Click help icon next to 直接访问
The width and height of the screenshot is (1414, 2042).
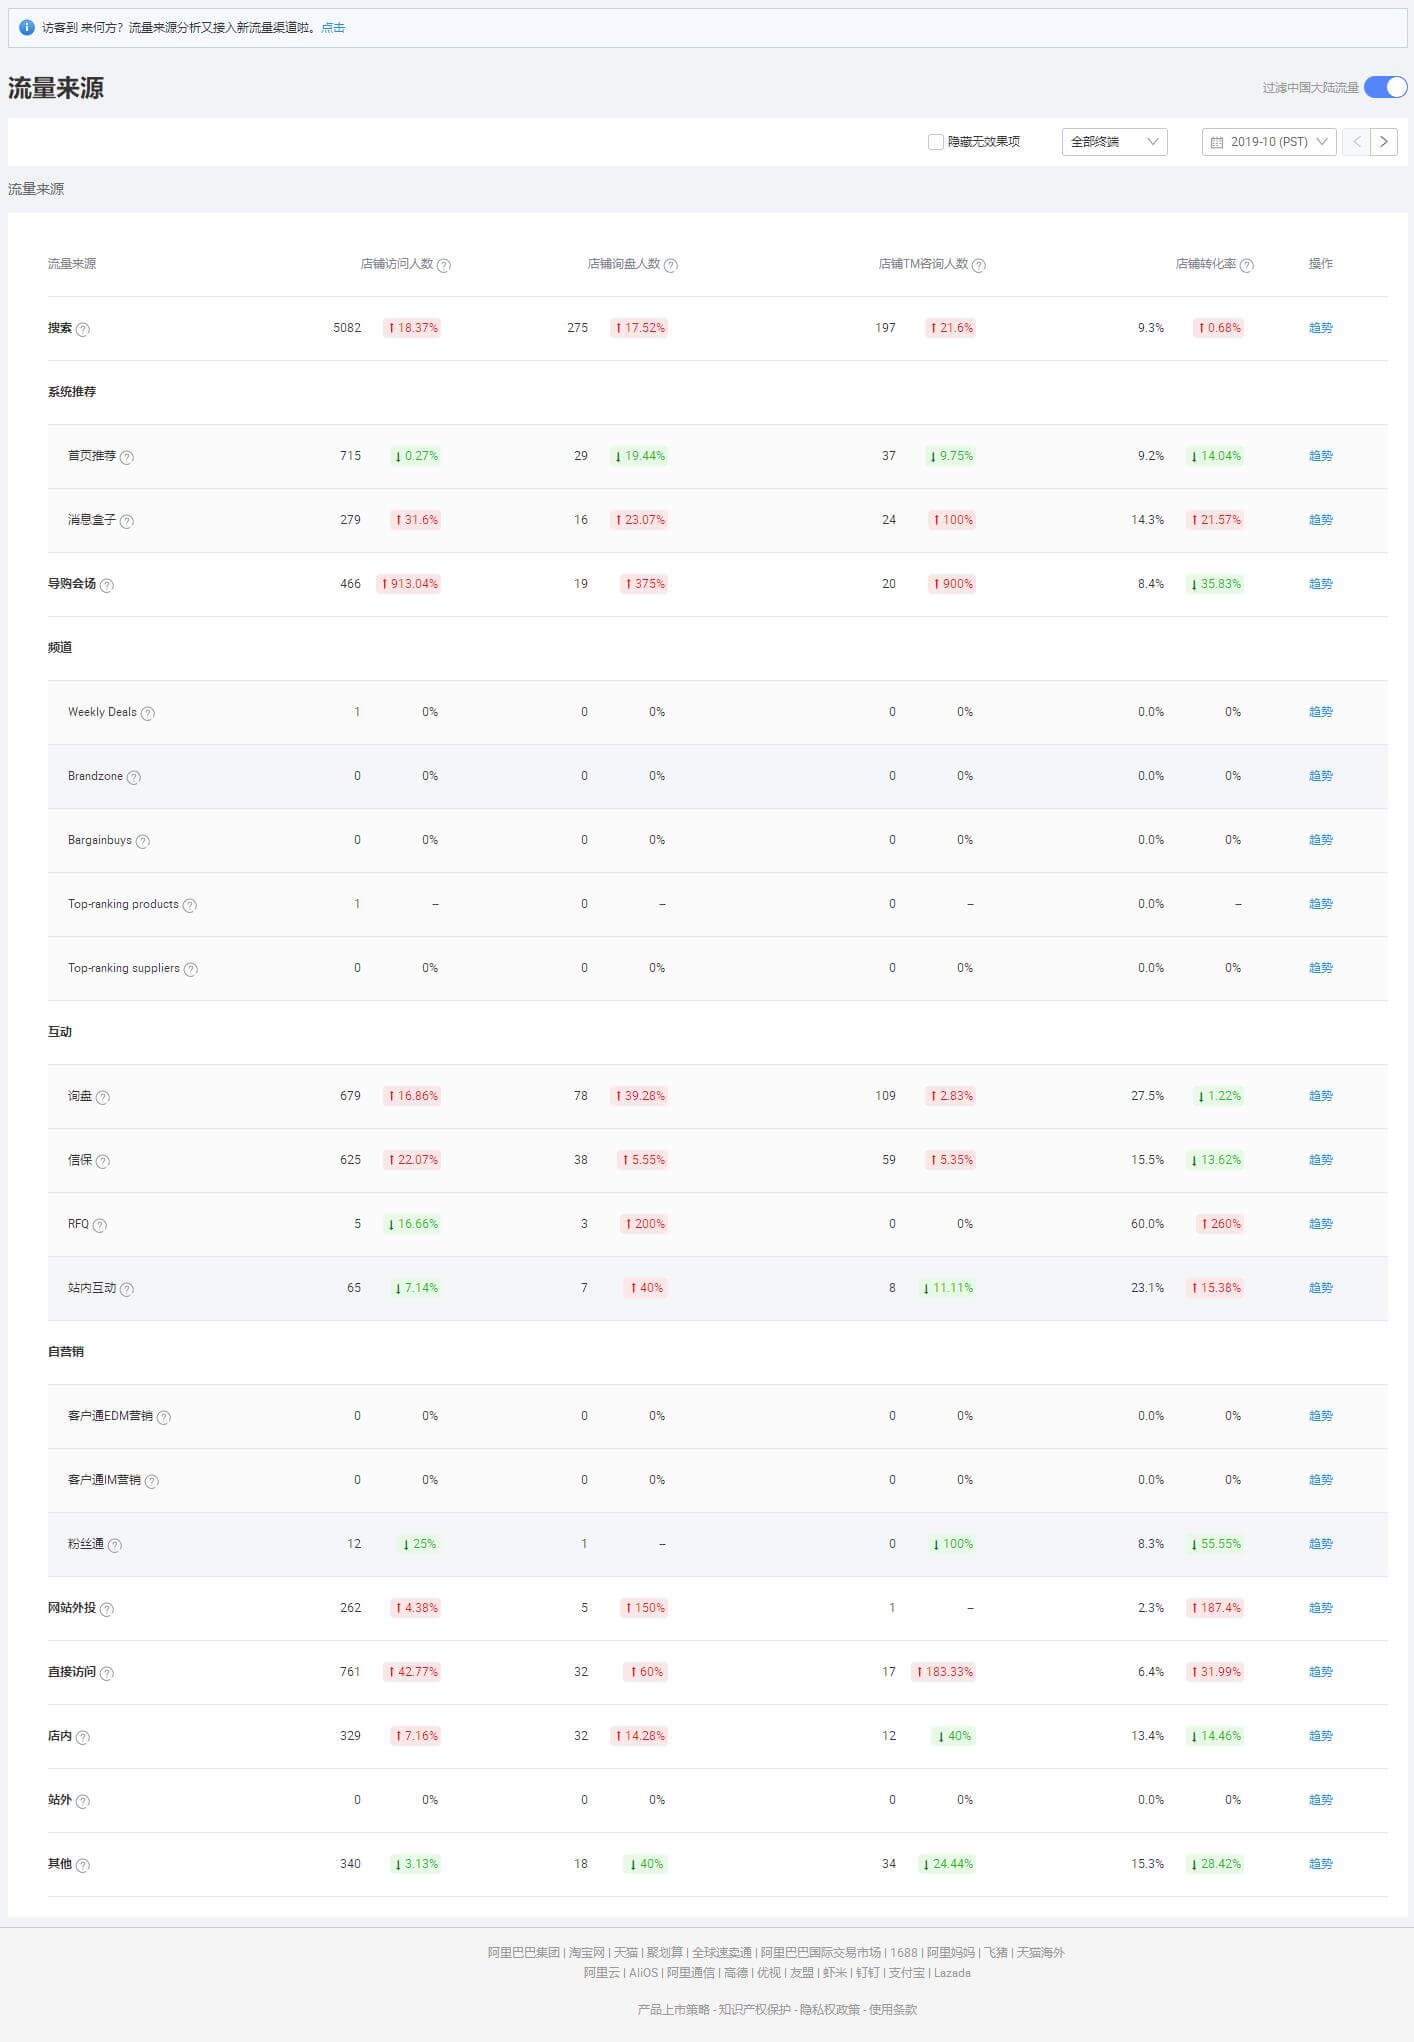pos(107,1673)
